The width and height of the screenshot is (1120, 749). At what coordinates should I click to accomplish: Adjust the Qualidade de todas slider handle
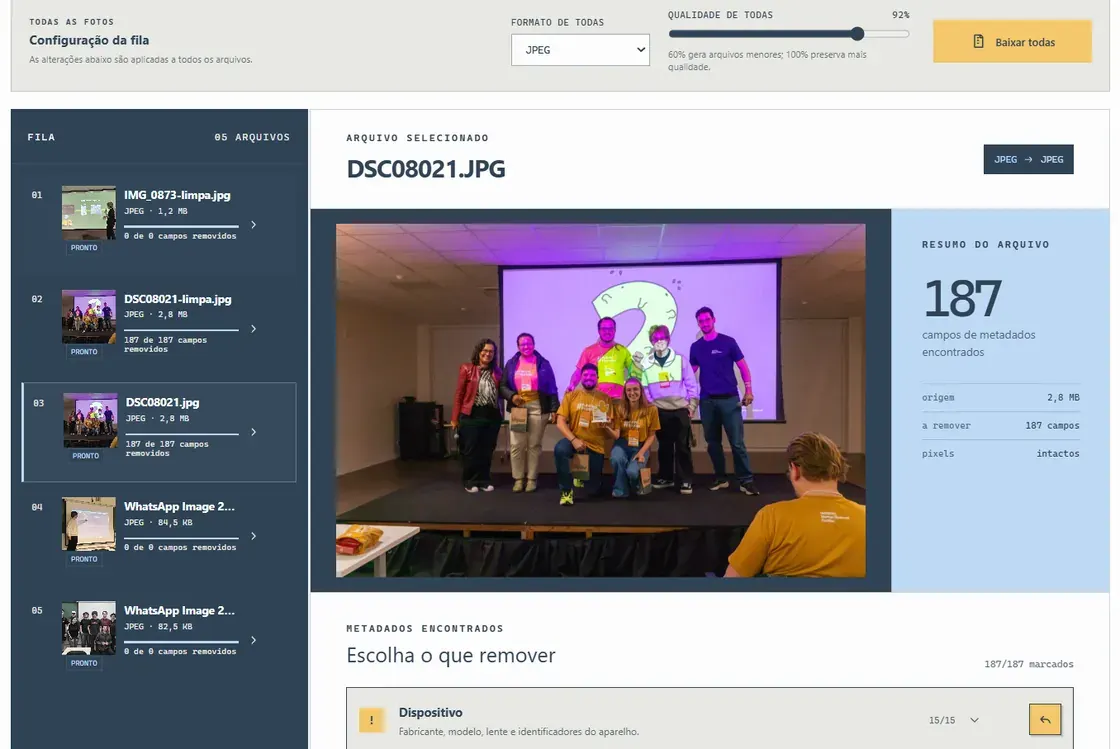pyautogui.click(x=857, y=34)
